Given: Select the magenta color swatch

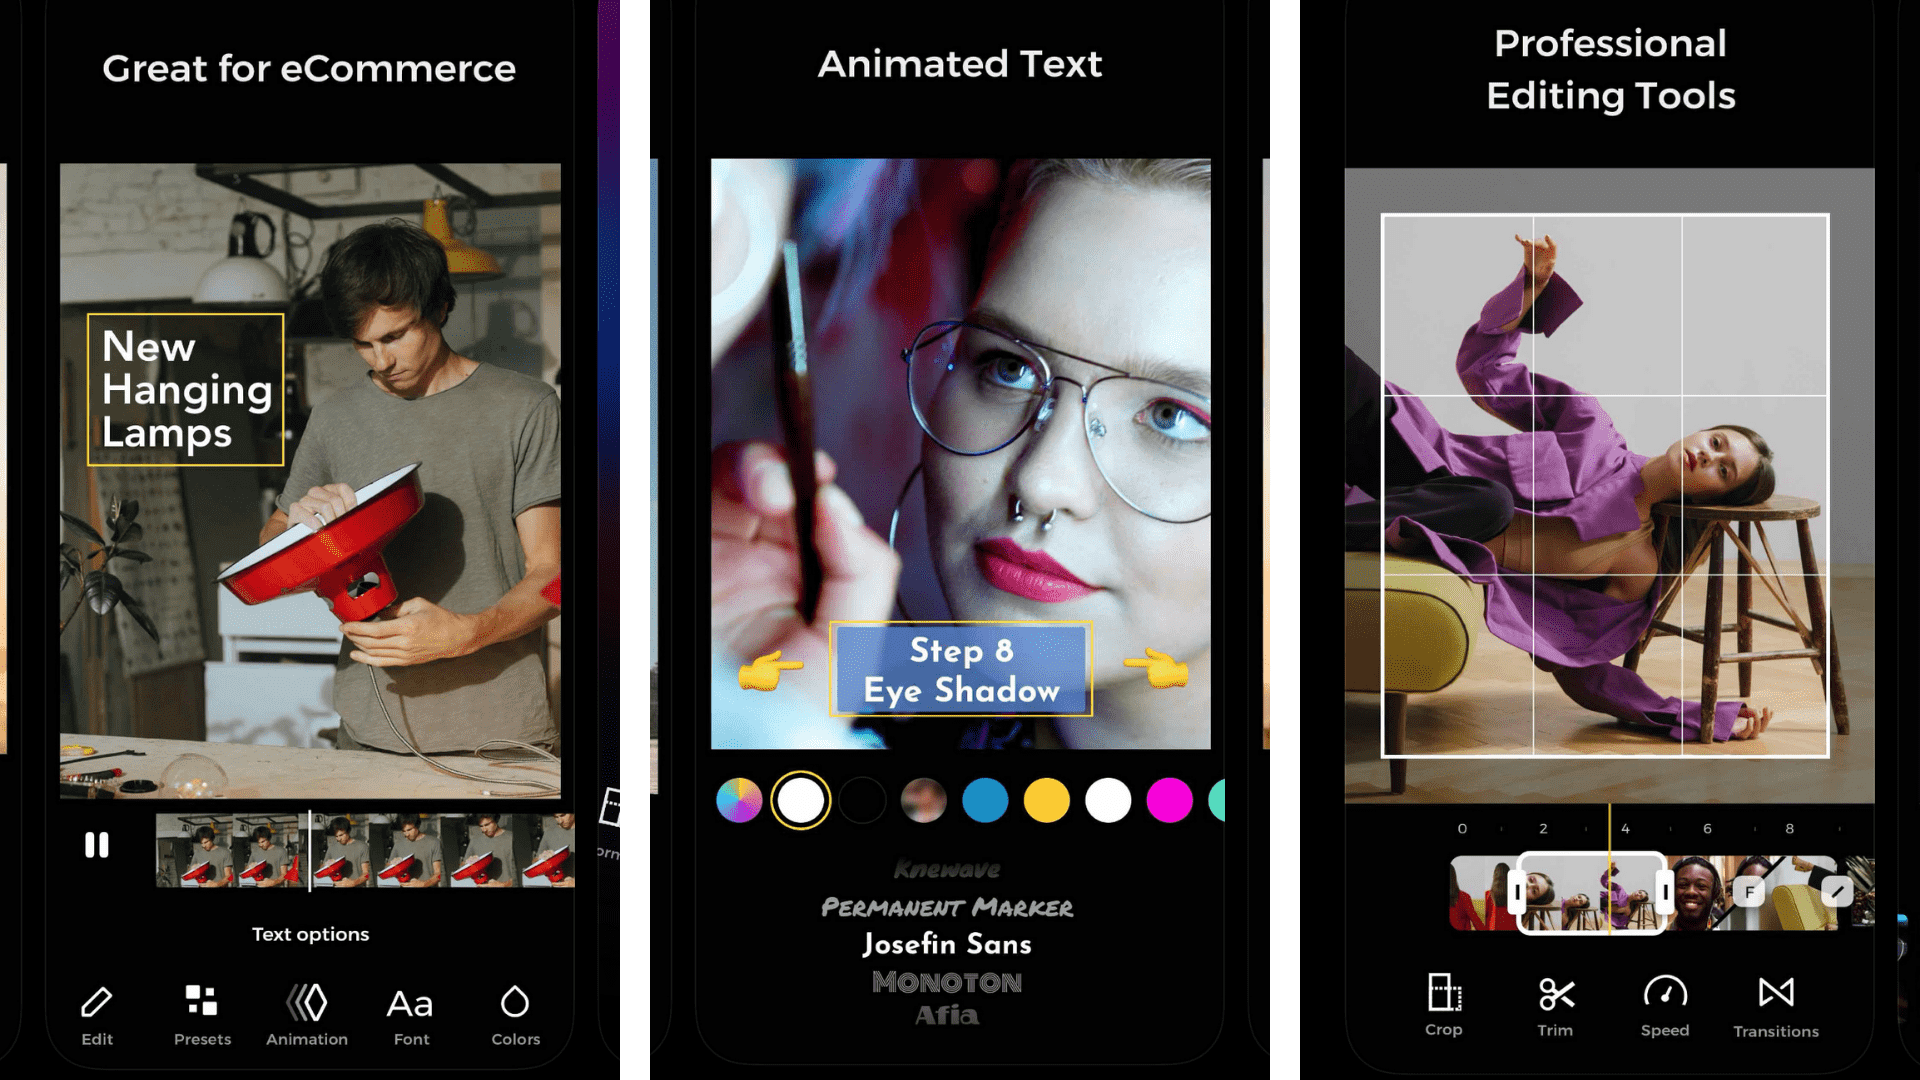Looking at the screenshot, I should pyautogui.click(x=1170, y=800).
